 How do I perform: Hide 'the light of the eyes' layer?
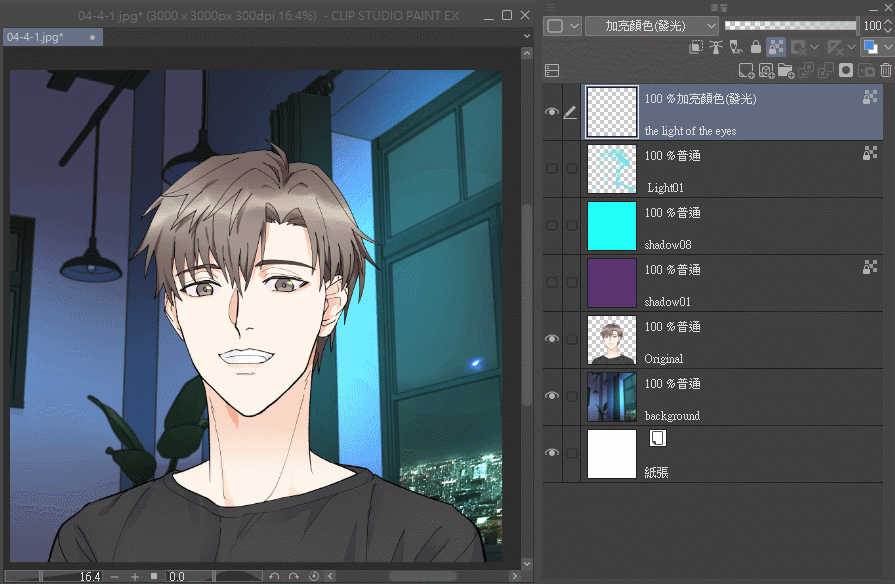coord(551,112)
